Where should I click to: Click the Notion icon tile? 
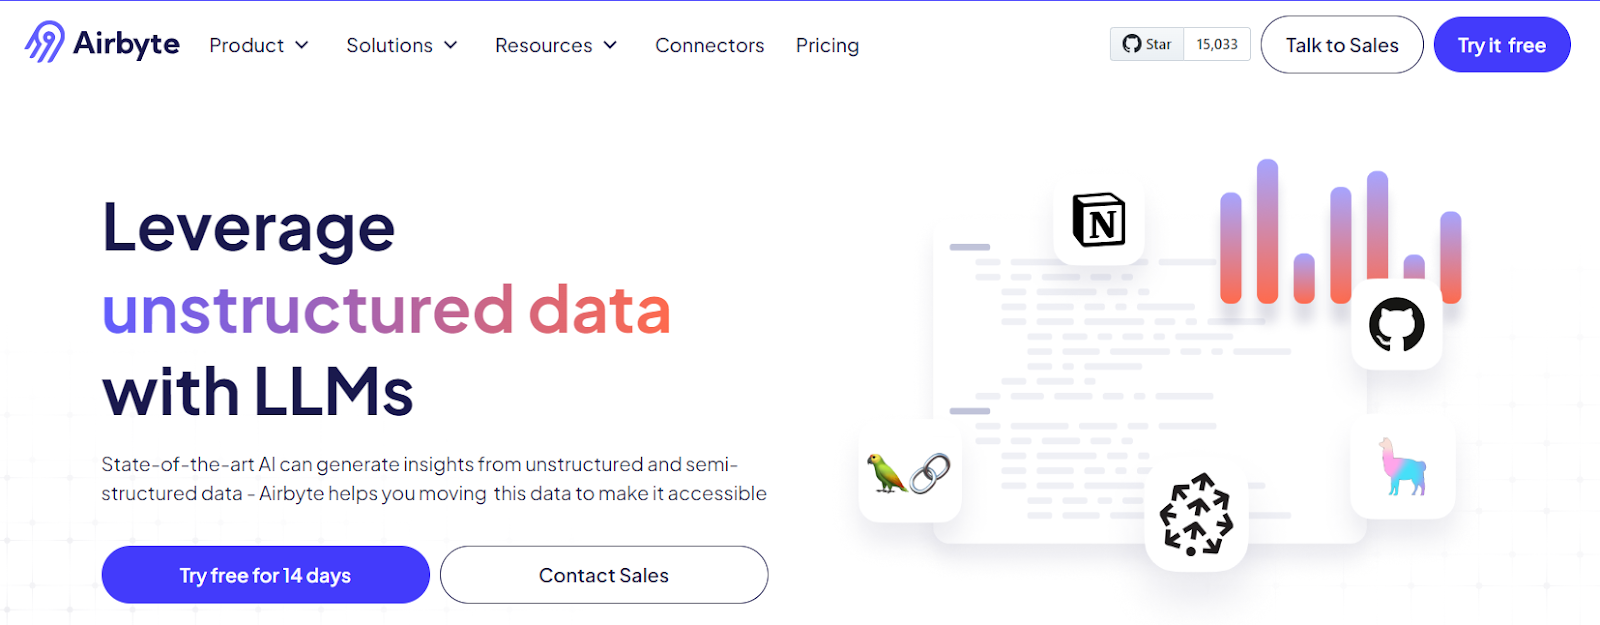click(1099, 220)
